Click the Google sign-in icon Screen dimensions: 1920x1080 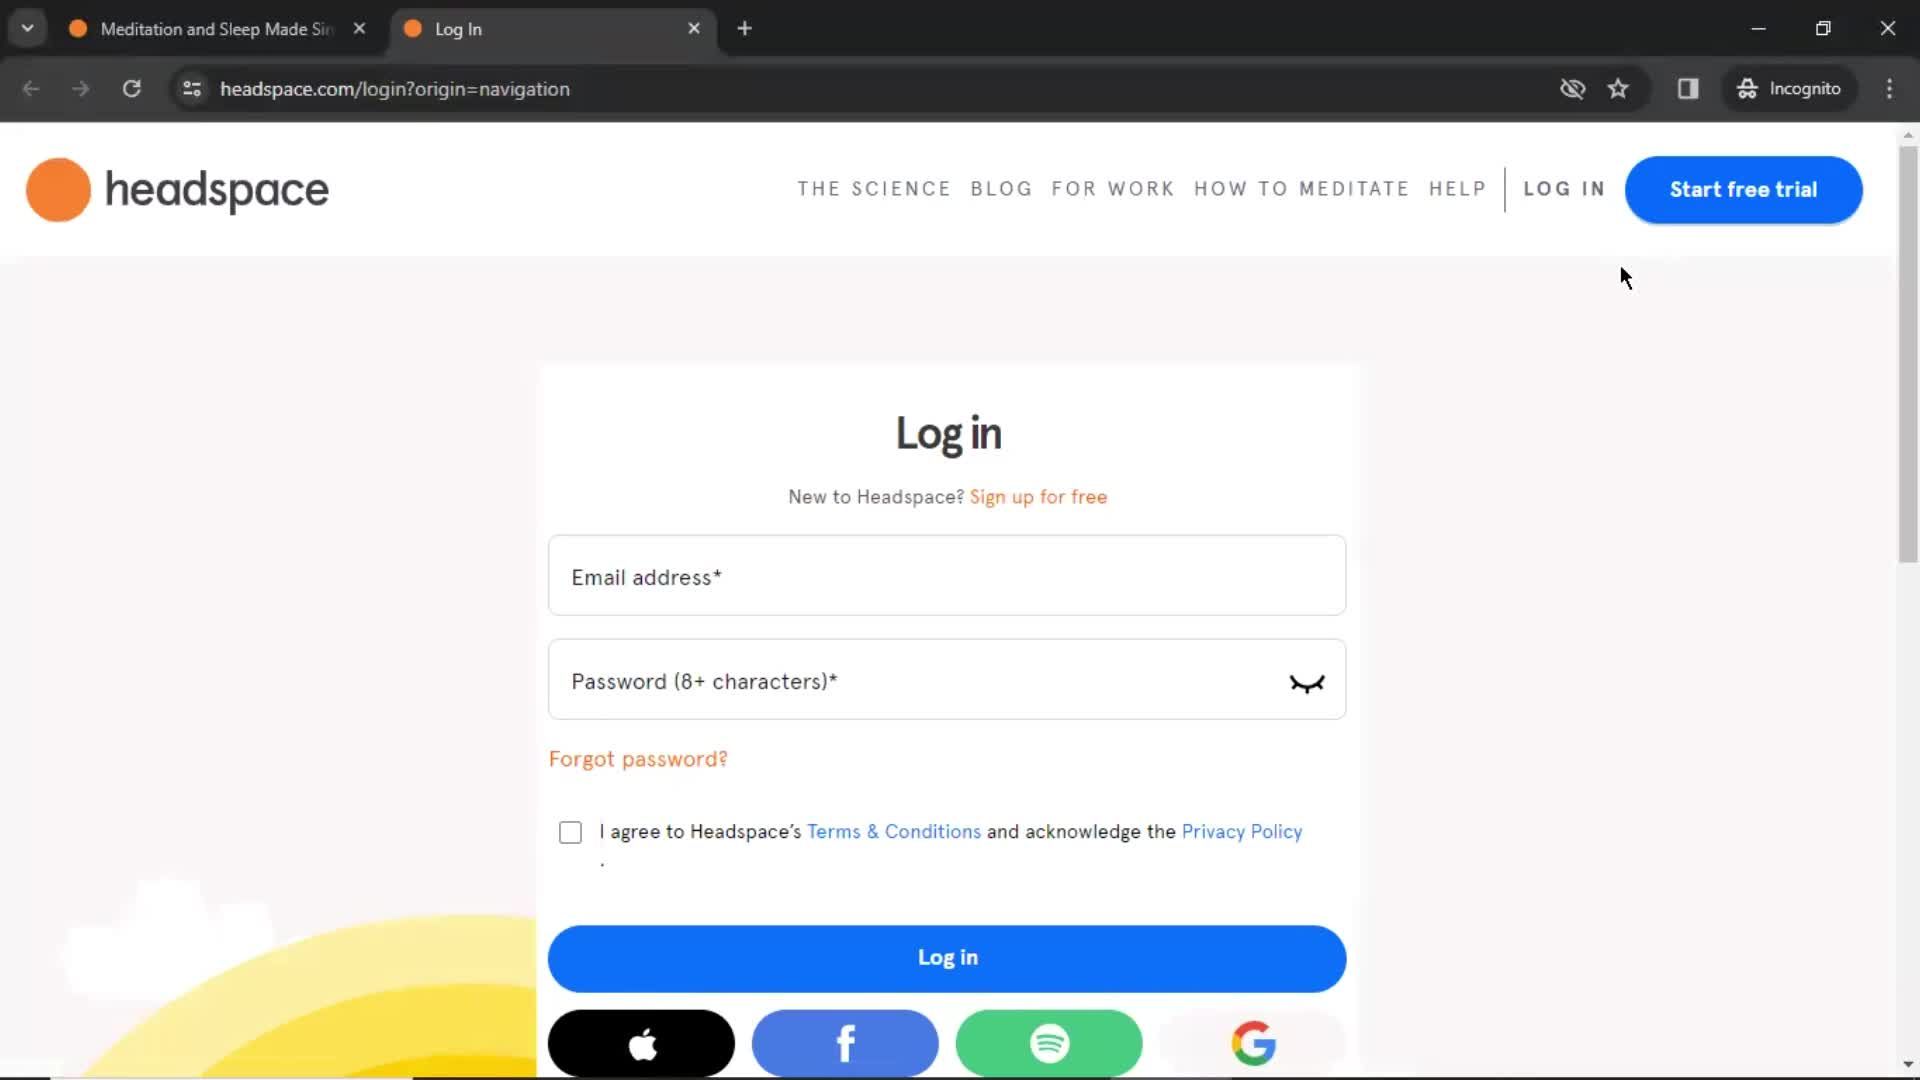1253,1043
